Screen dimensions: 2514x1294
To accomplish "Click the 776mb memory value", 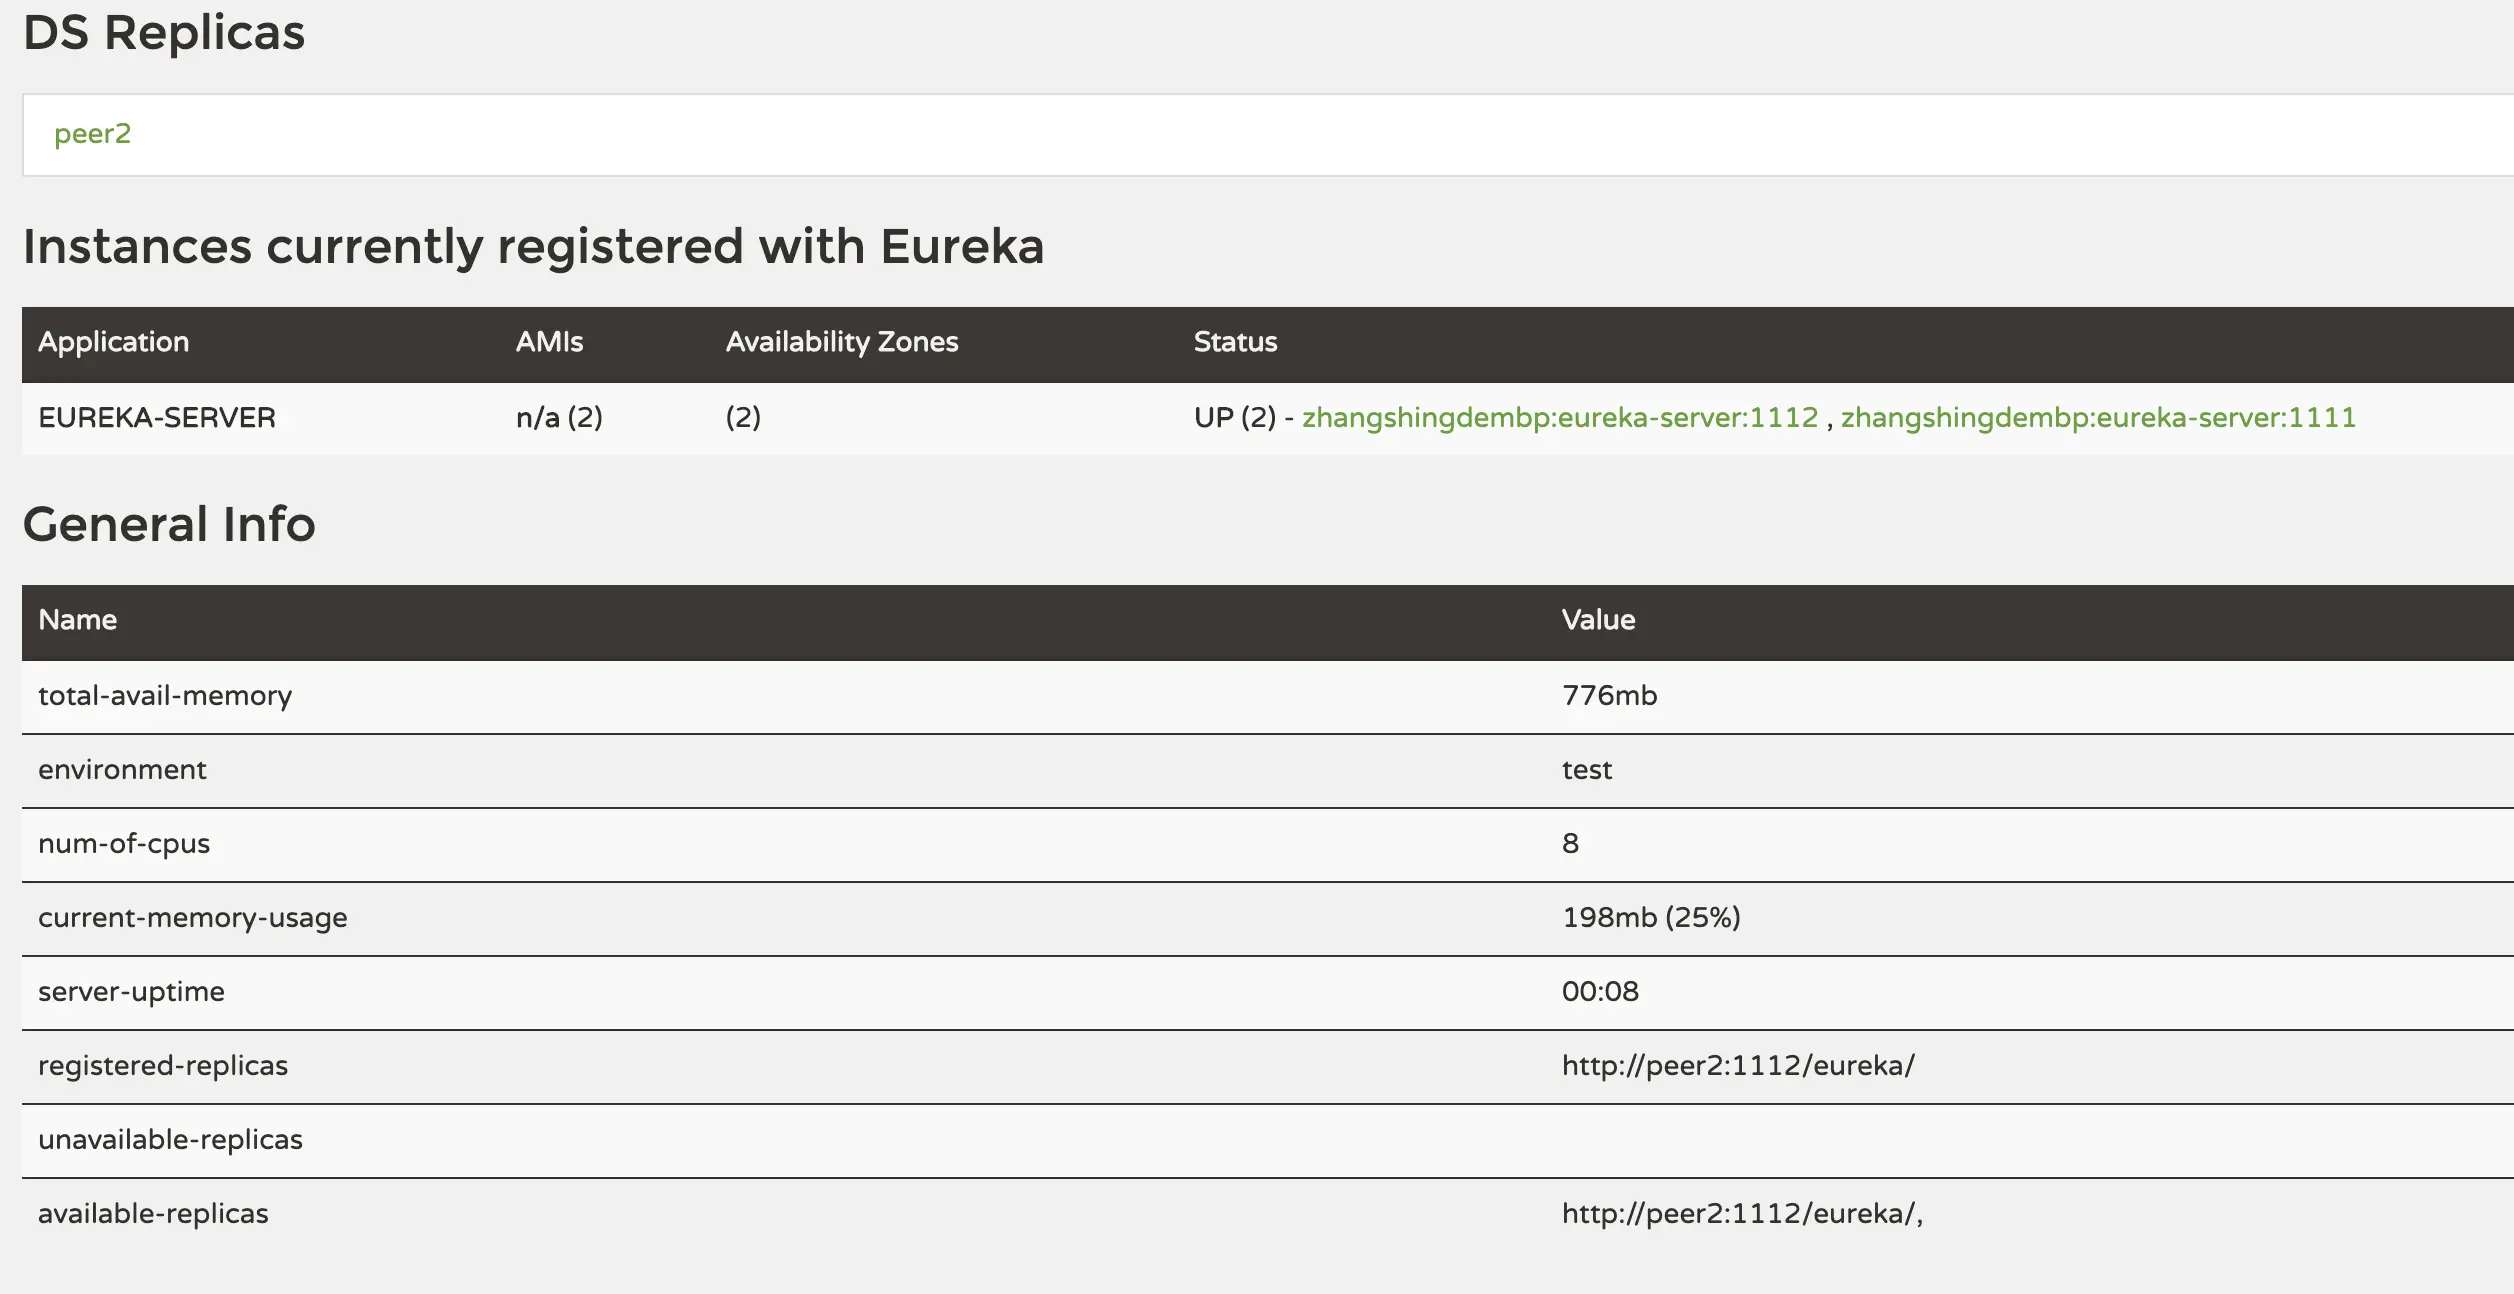I will tap(1609, 696).
